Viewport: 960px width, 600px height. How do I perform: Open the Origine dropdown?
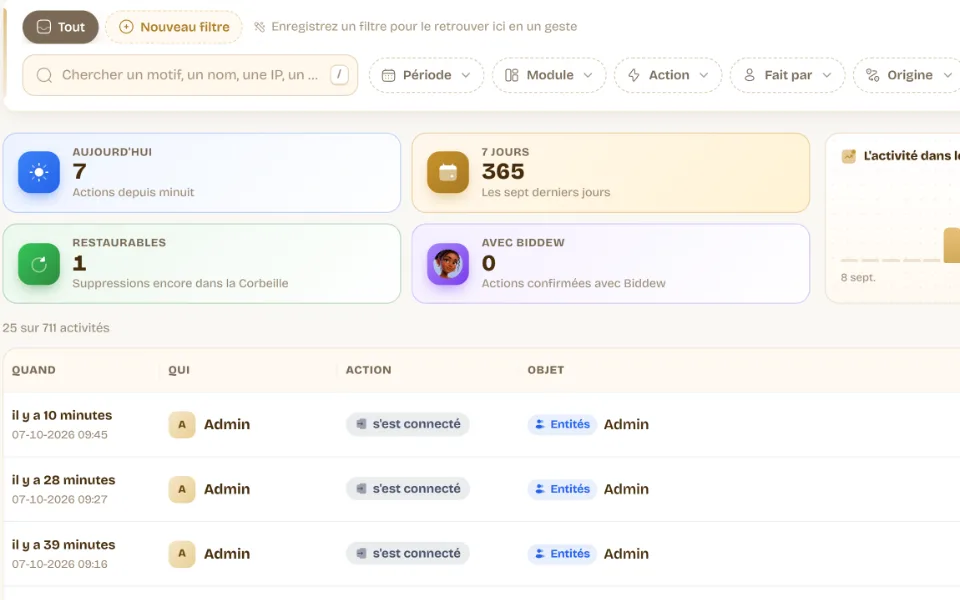[909, 75]
